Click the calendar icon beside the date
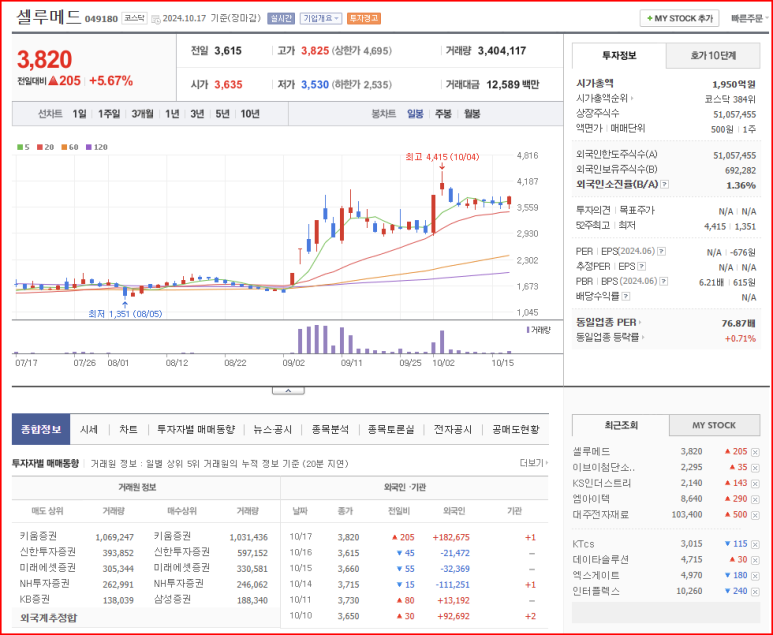Viewport: 773px width, 635px height. click(155, 19)
